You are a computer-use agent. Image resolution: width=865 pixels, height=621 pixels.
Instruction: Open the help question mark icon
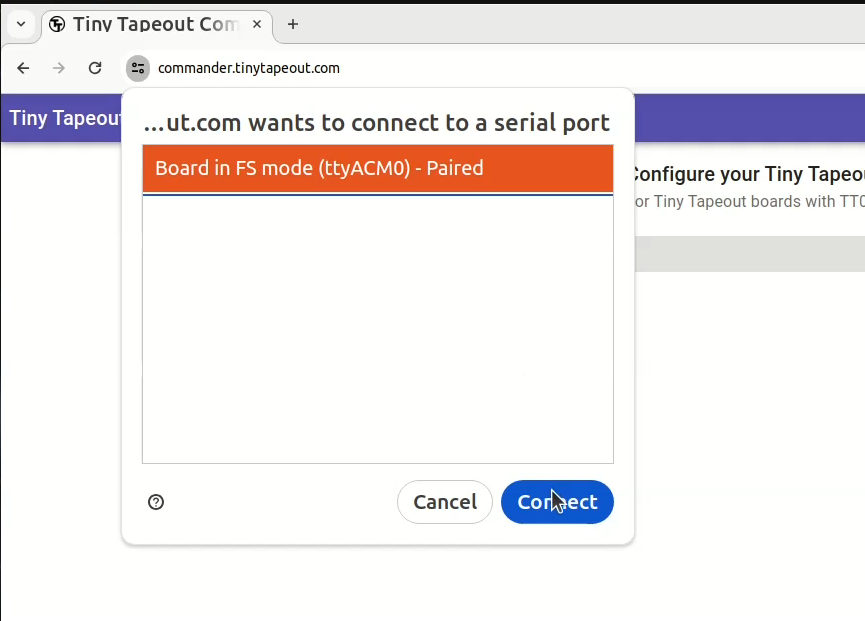click(156, 502)
